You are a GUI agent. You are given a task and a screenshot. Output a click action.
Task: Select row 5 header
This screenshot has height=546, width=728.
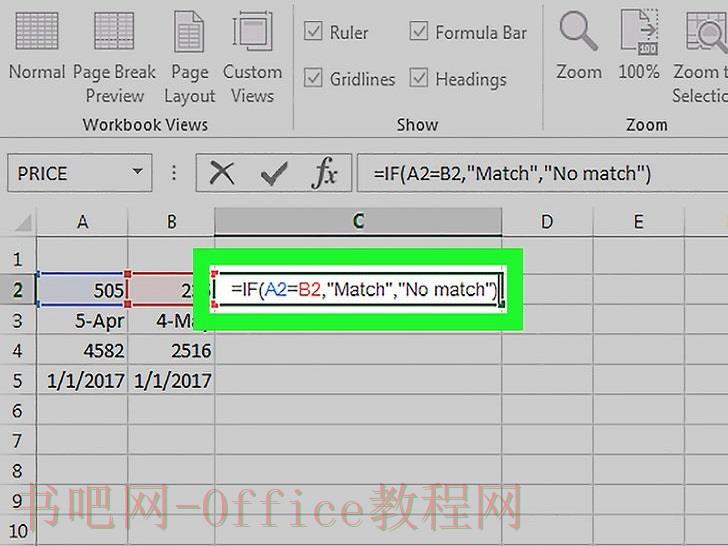point(18,381)
